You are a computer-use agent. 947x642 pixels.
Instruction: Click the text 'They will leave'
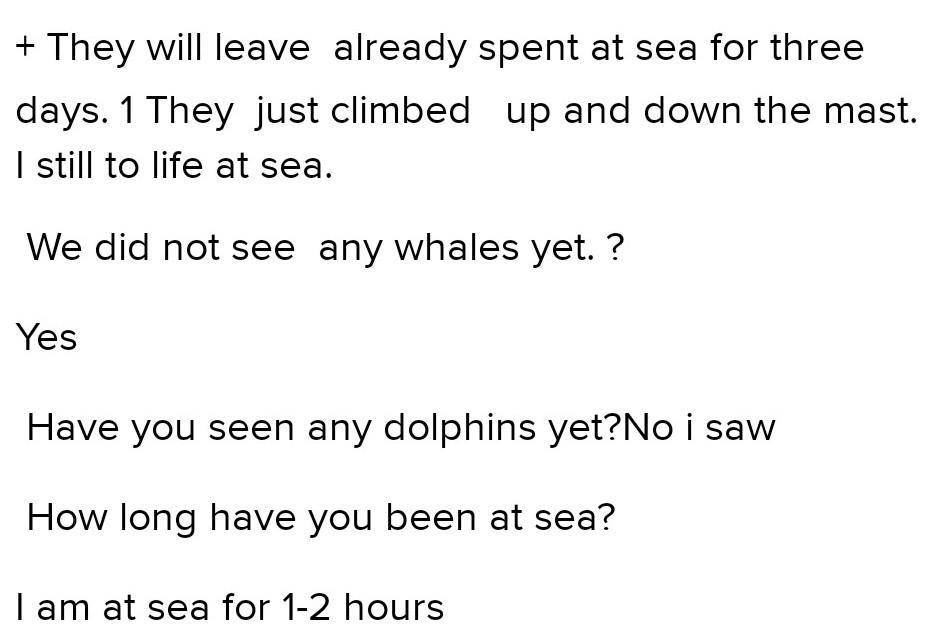pyautogui.click(x=178, y=48)
